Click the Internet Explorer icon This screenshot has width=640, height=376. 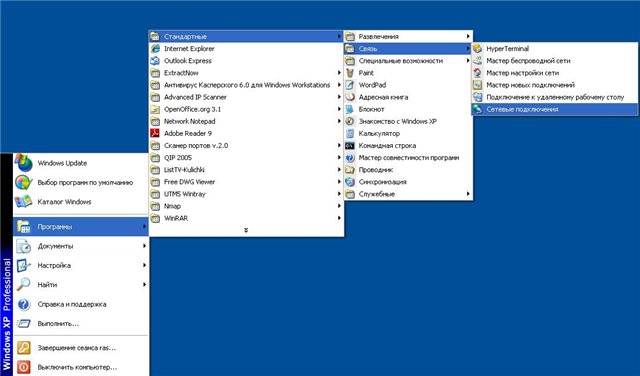pos(155,49)
